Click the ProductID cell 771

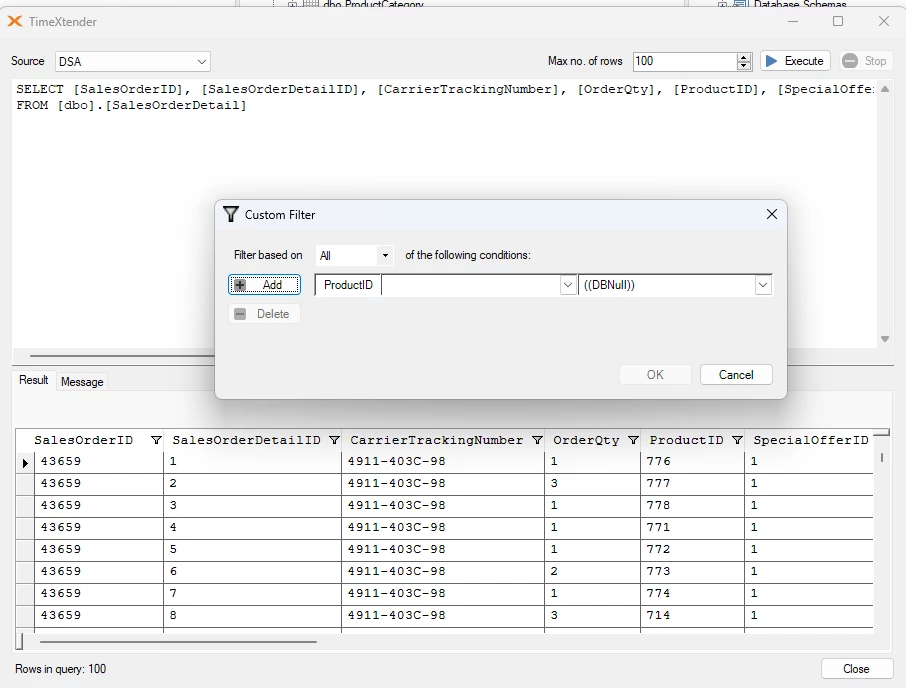pyautogui.click(x=692, y=527)
